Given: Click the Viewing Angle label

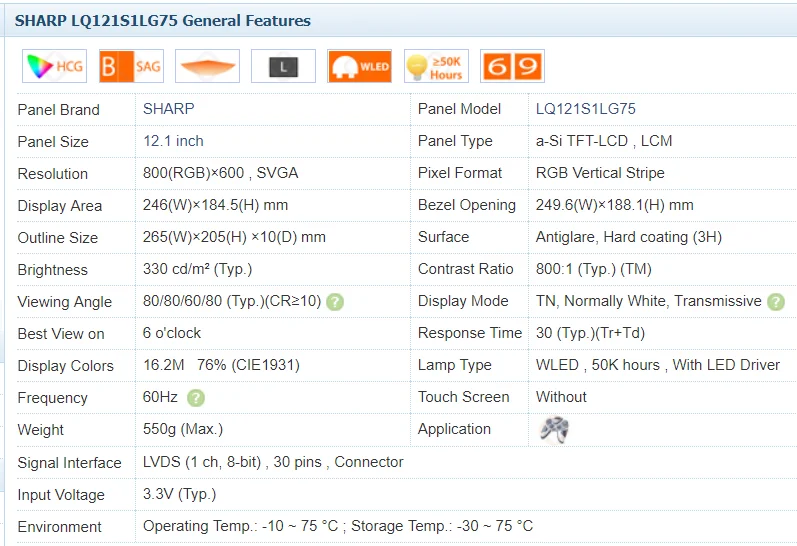Looking at the screenshot, I should pyautogui.click(x=65, y=302).
